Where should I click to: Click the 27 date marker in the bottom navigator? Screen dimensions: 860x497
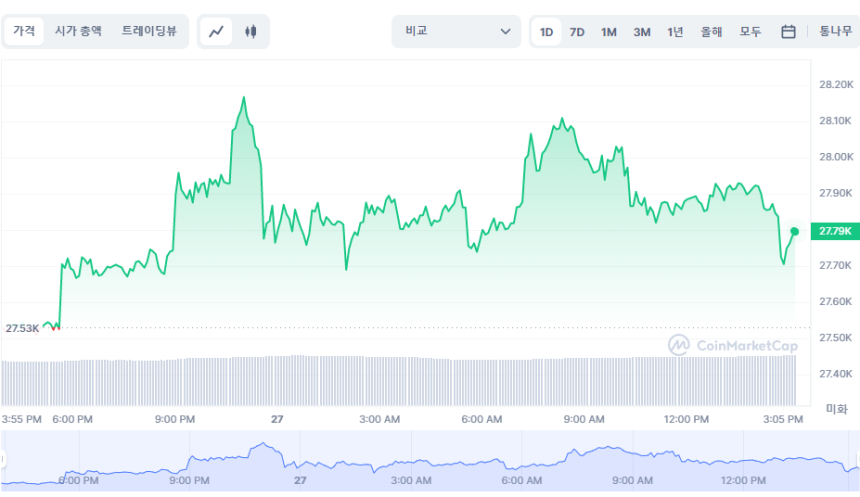(x=299, y=481)
